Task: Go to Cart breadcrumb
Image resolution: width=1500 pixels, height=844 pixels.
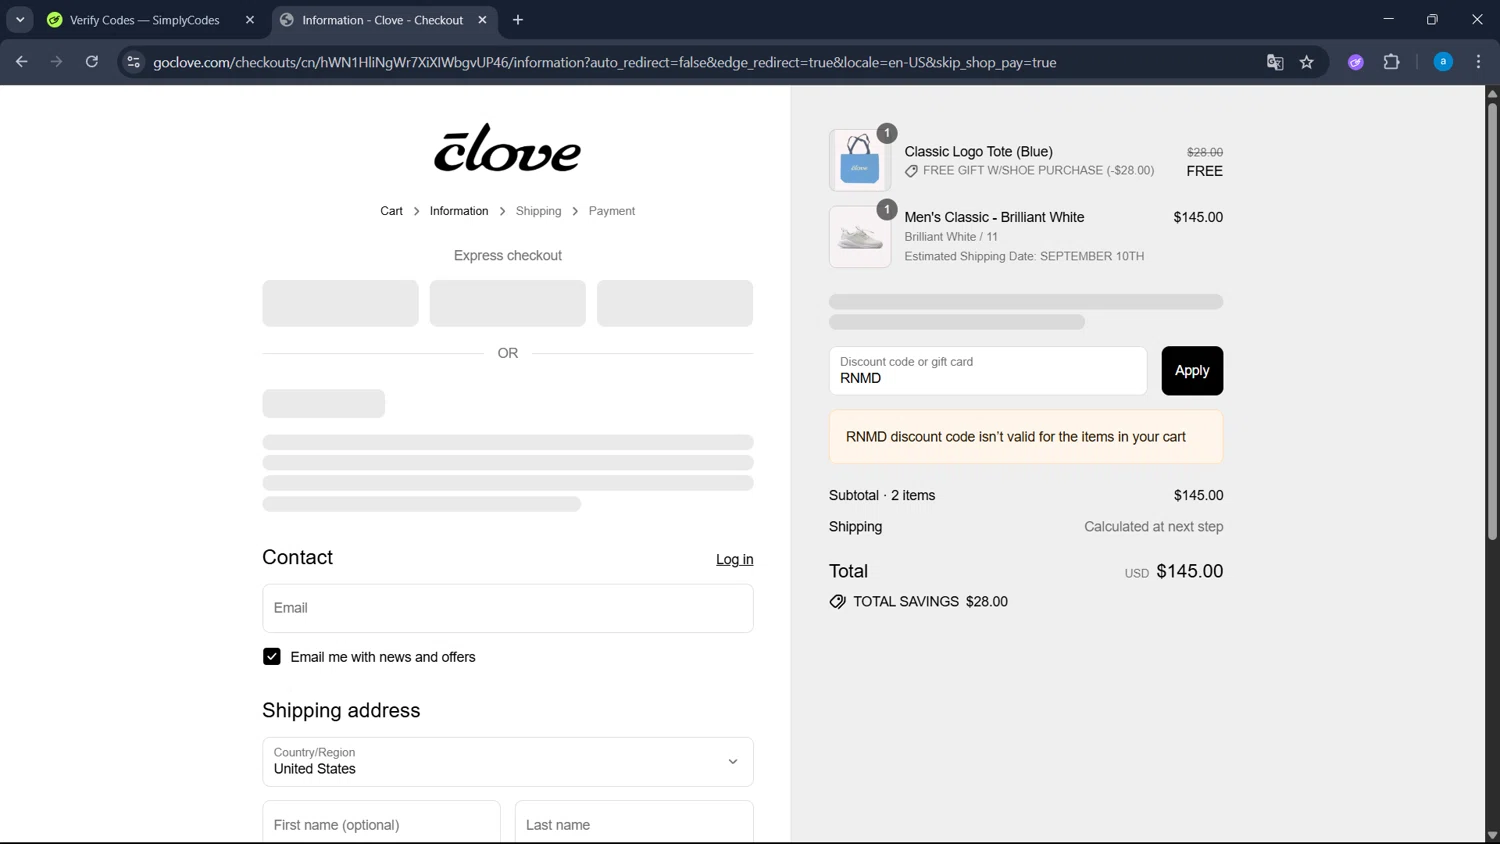Action: [391, 211]
